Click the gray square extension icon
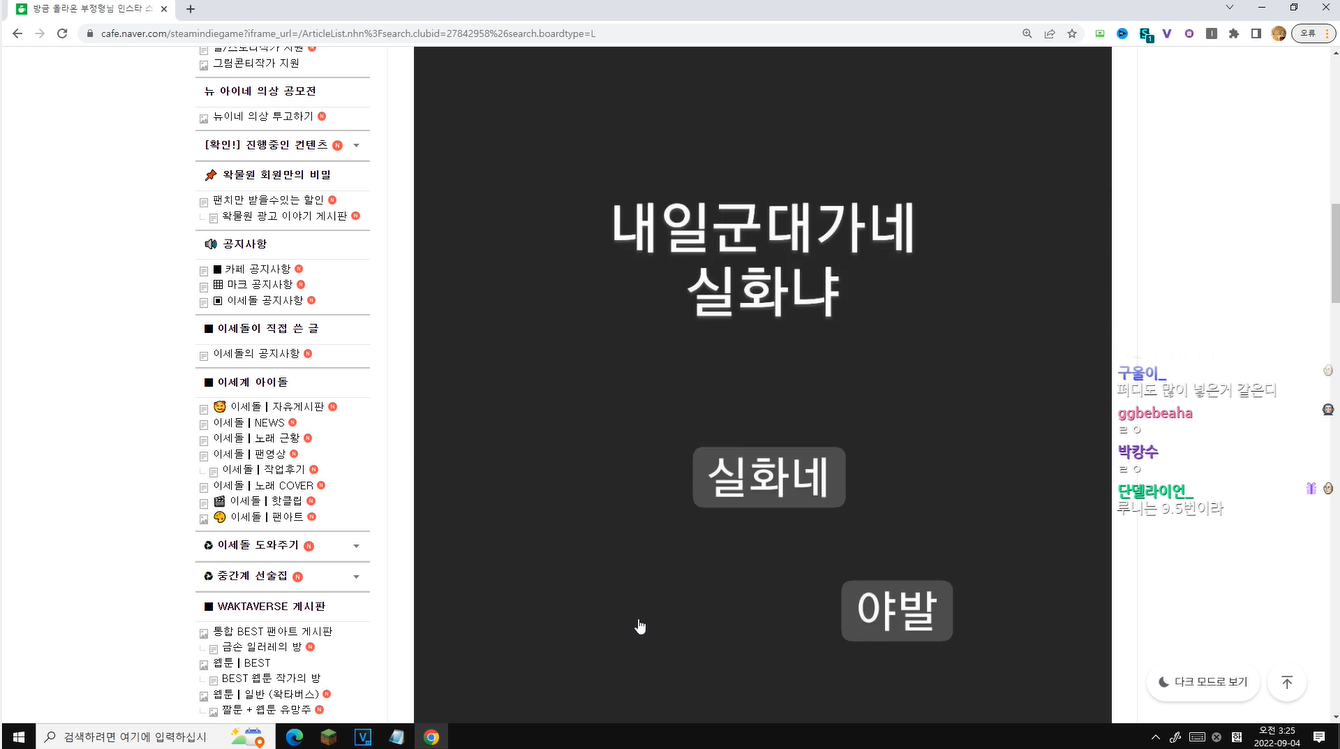Screen dimensions: 1340x749 (x=1212, y=33)
